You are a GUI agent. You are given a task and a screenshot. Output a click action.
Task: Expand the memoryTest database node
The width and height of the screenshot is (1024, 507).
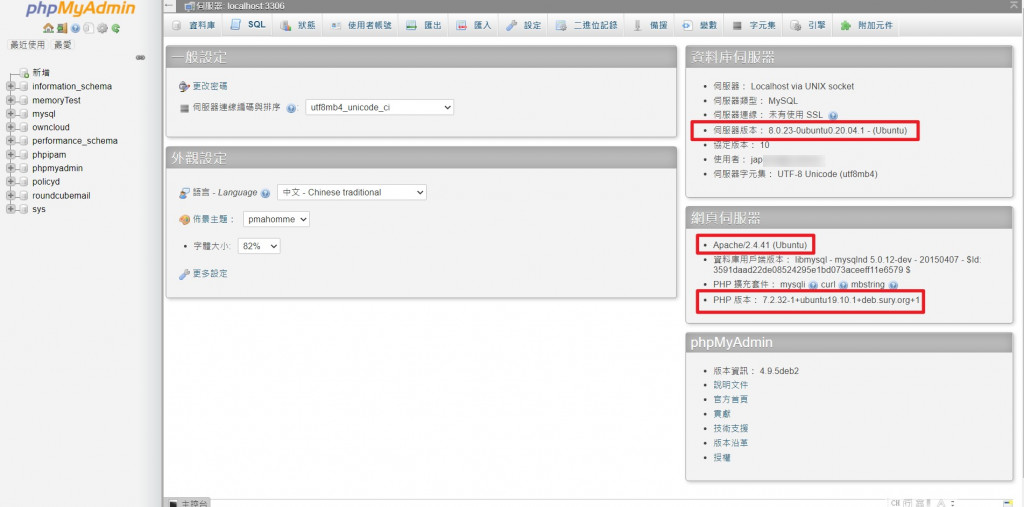(x=10, y=100)
